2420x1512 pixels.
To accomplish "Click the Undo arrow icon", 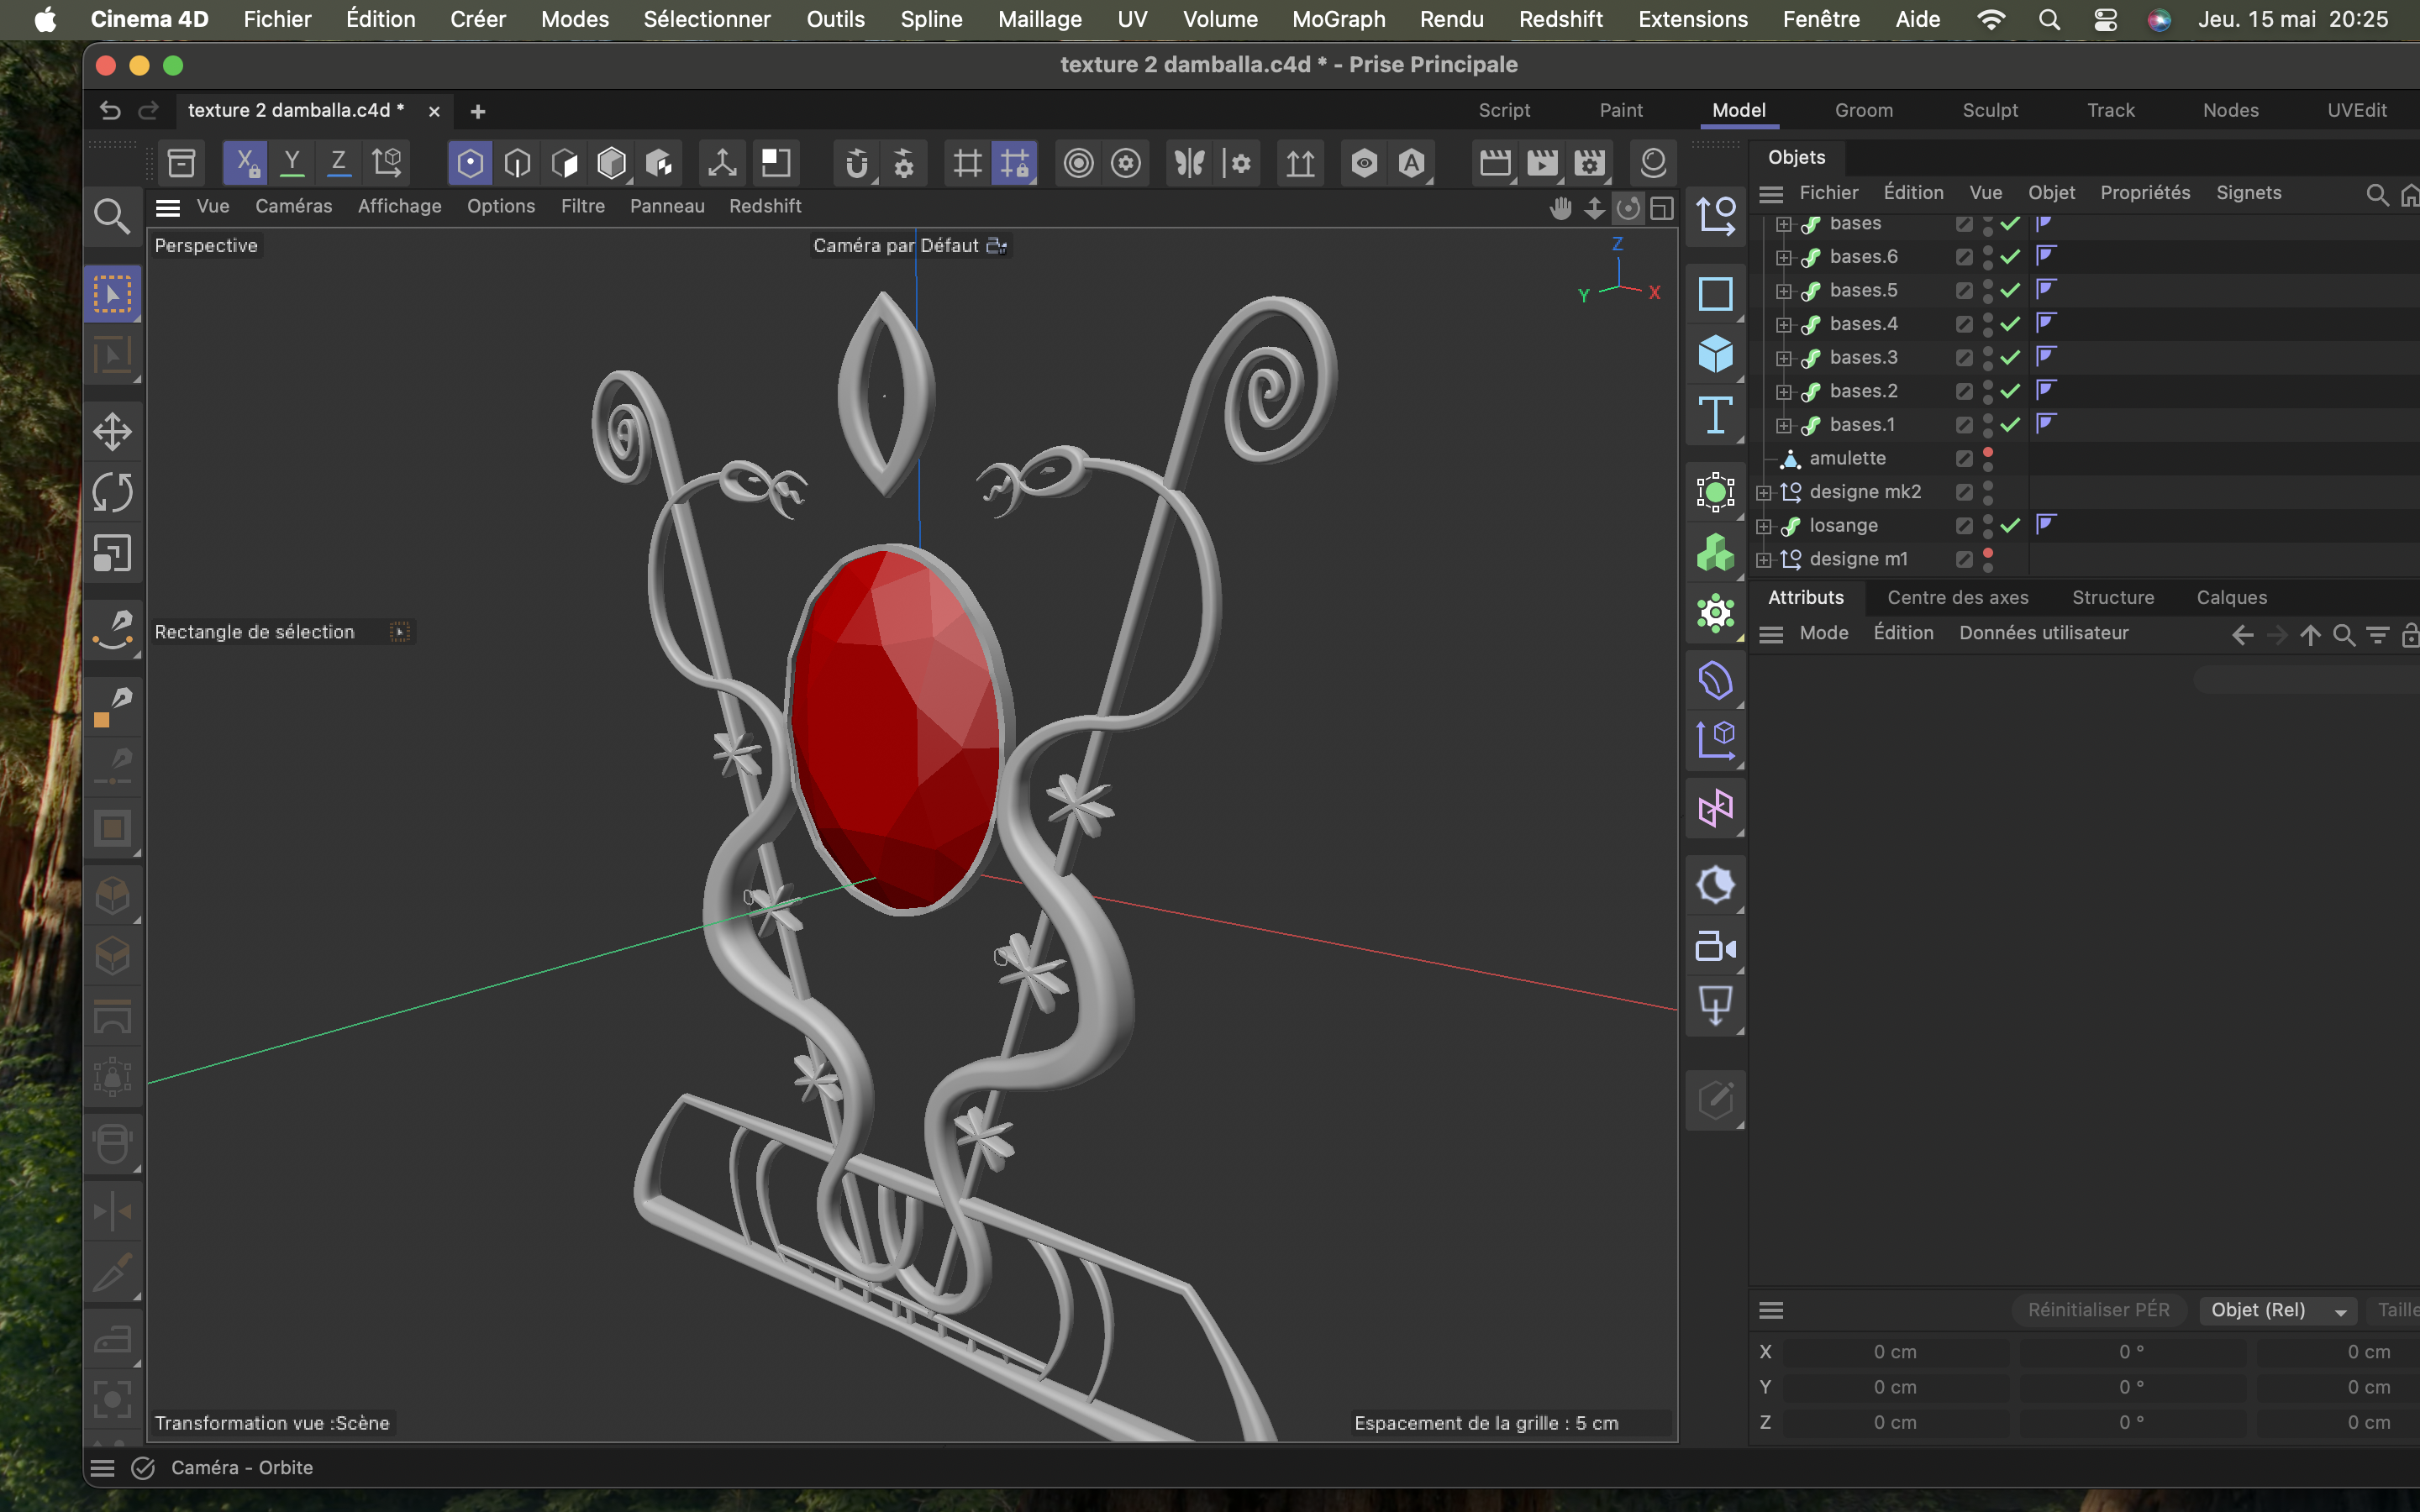I will pos(110,111).
